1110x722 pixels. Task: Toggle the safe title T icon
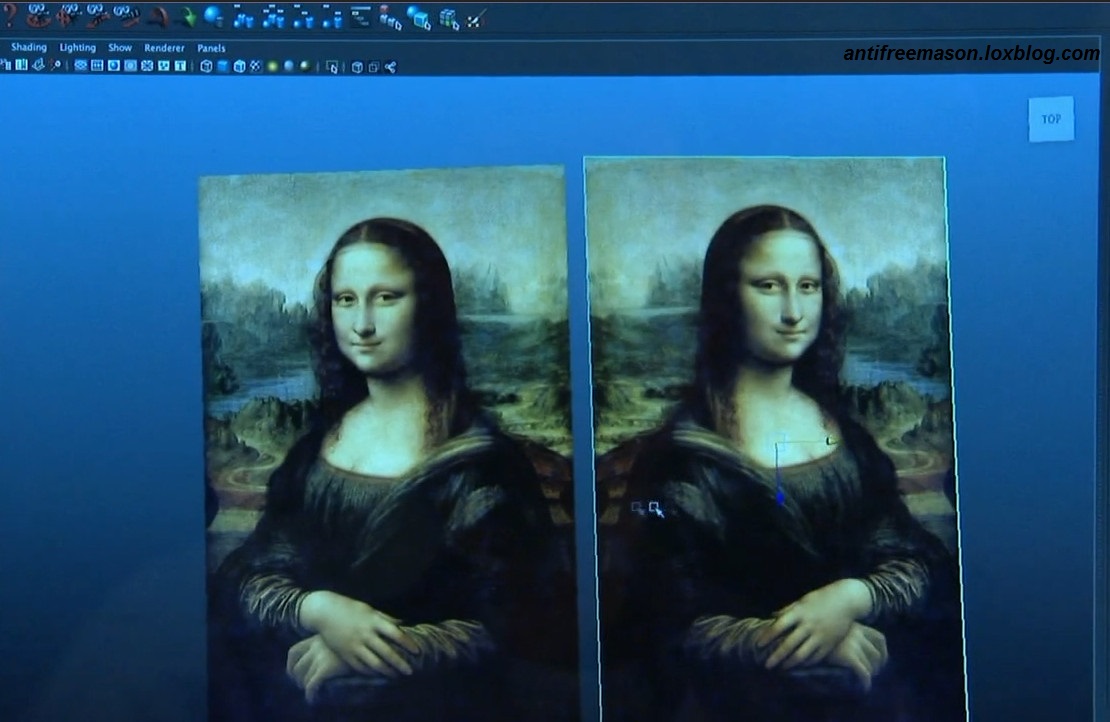pos(180,66)
